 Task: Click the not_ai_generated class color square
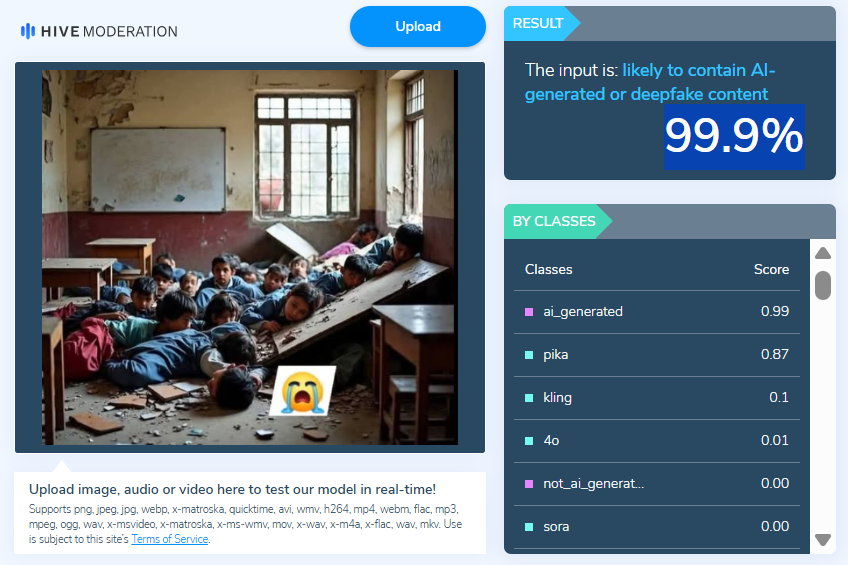click(529, 484)
